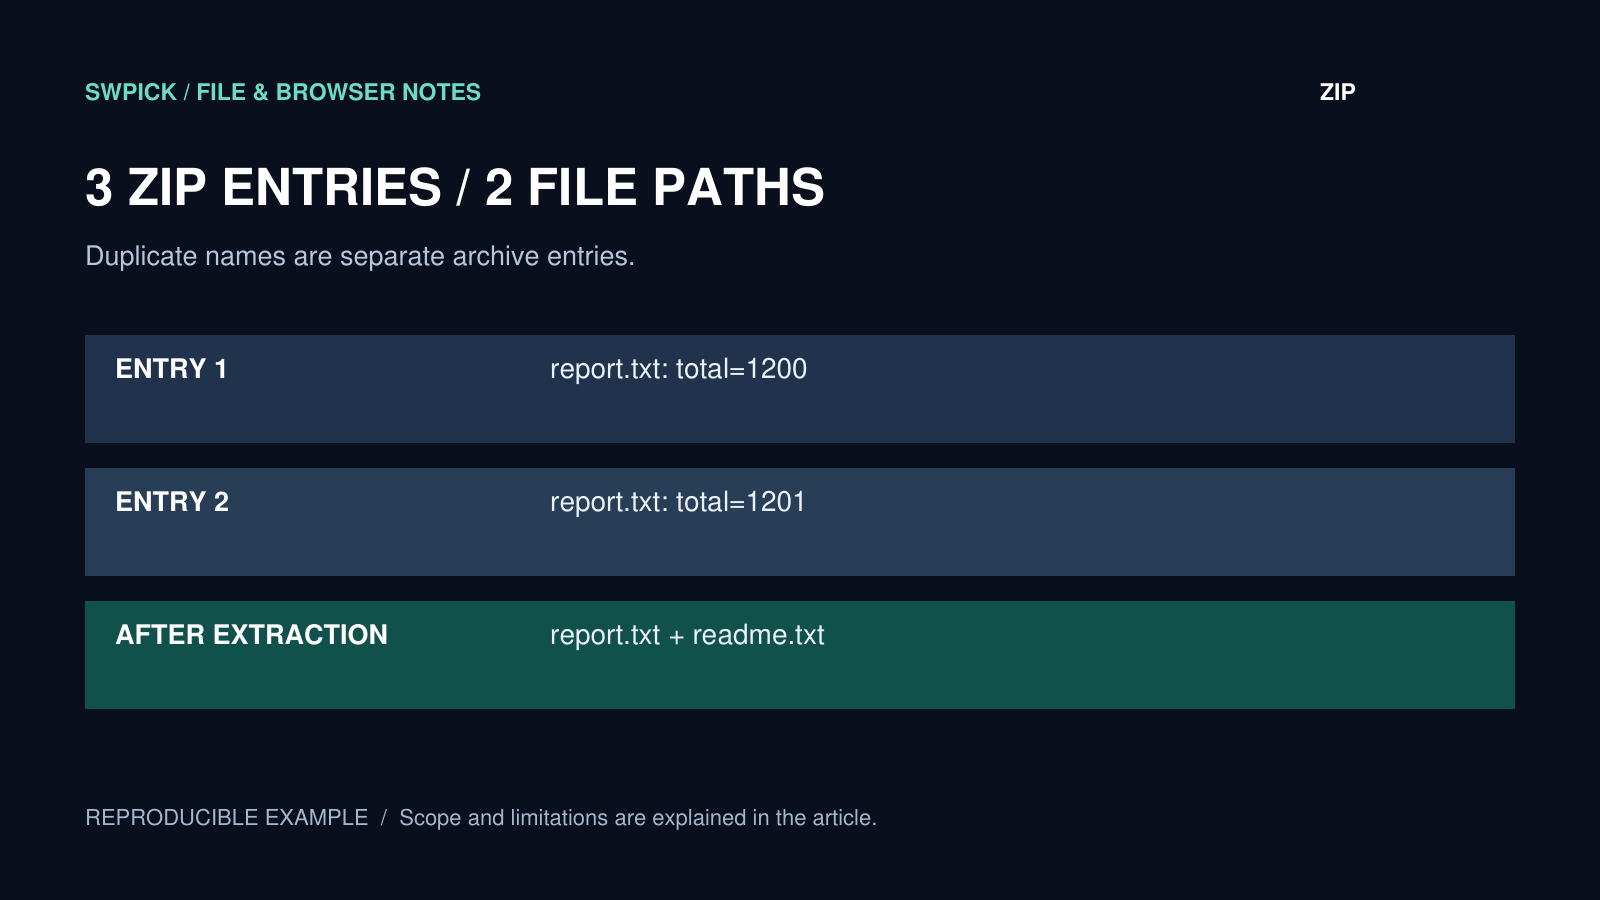Click the scope and limitations footer note
The width and height of the screenshot is (1600, 900).
pyautogui.click(x=638, y=818)
